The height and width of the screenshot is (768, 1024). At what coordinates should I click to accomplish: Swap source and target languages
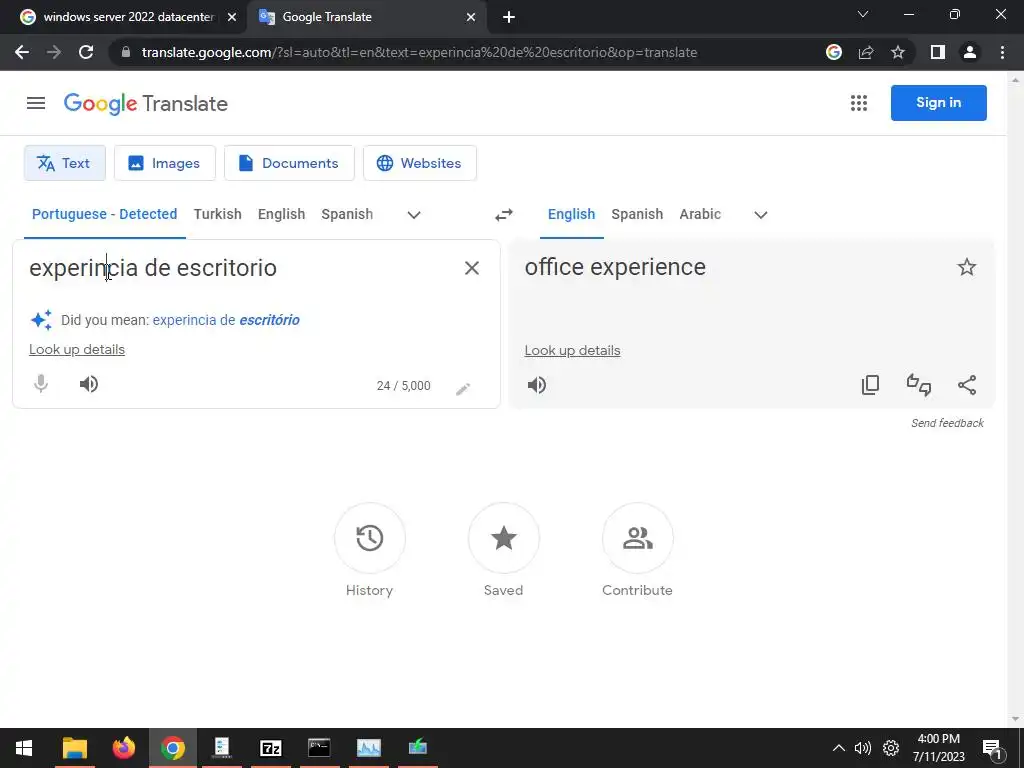tap(504, 215)
